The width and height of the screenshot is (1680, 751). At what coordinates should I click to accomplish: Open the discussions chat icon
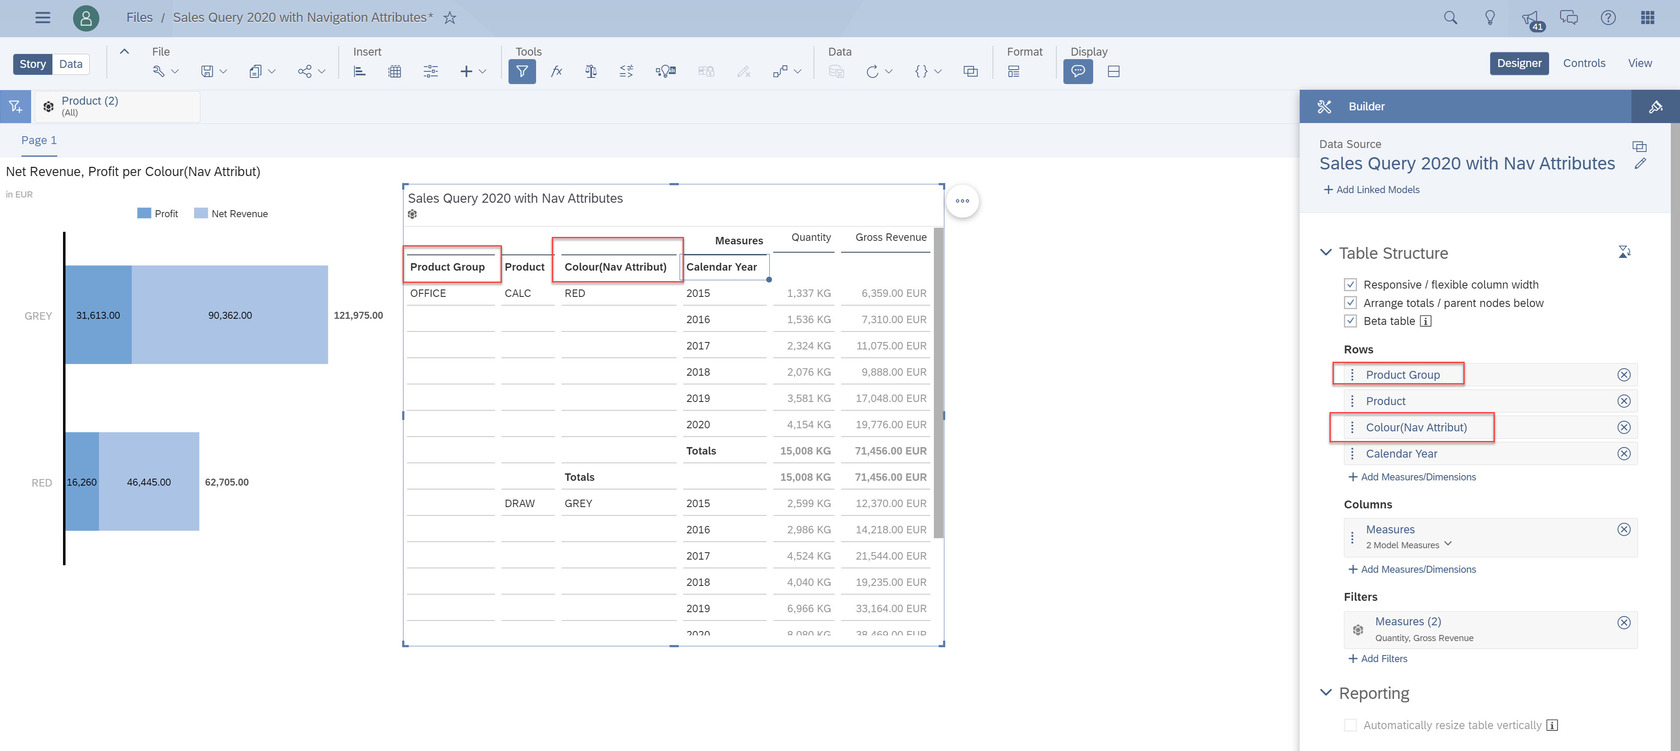1569,17
